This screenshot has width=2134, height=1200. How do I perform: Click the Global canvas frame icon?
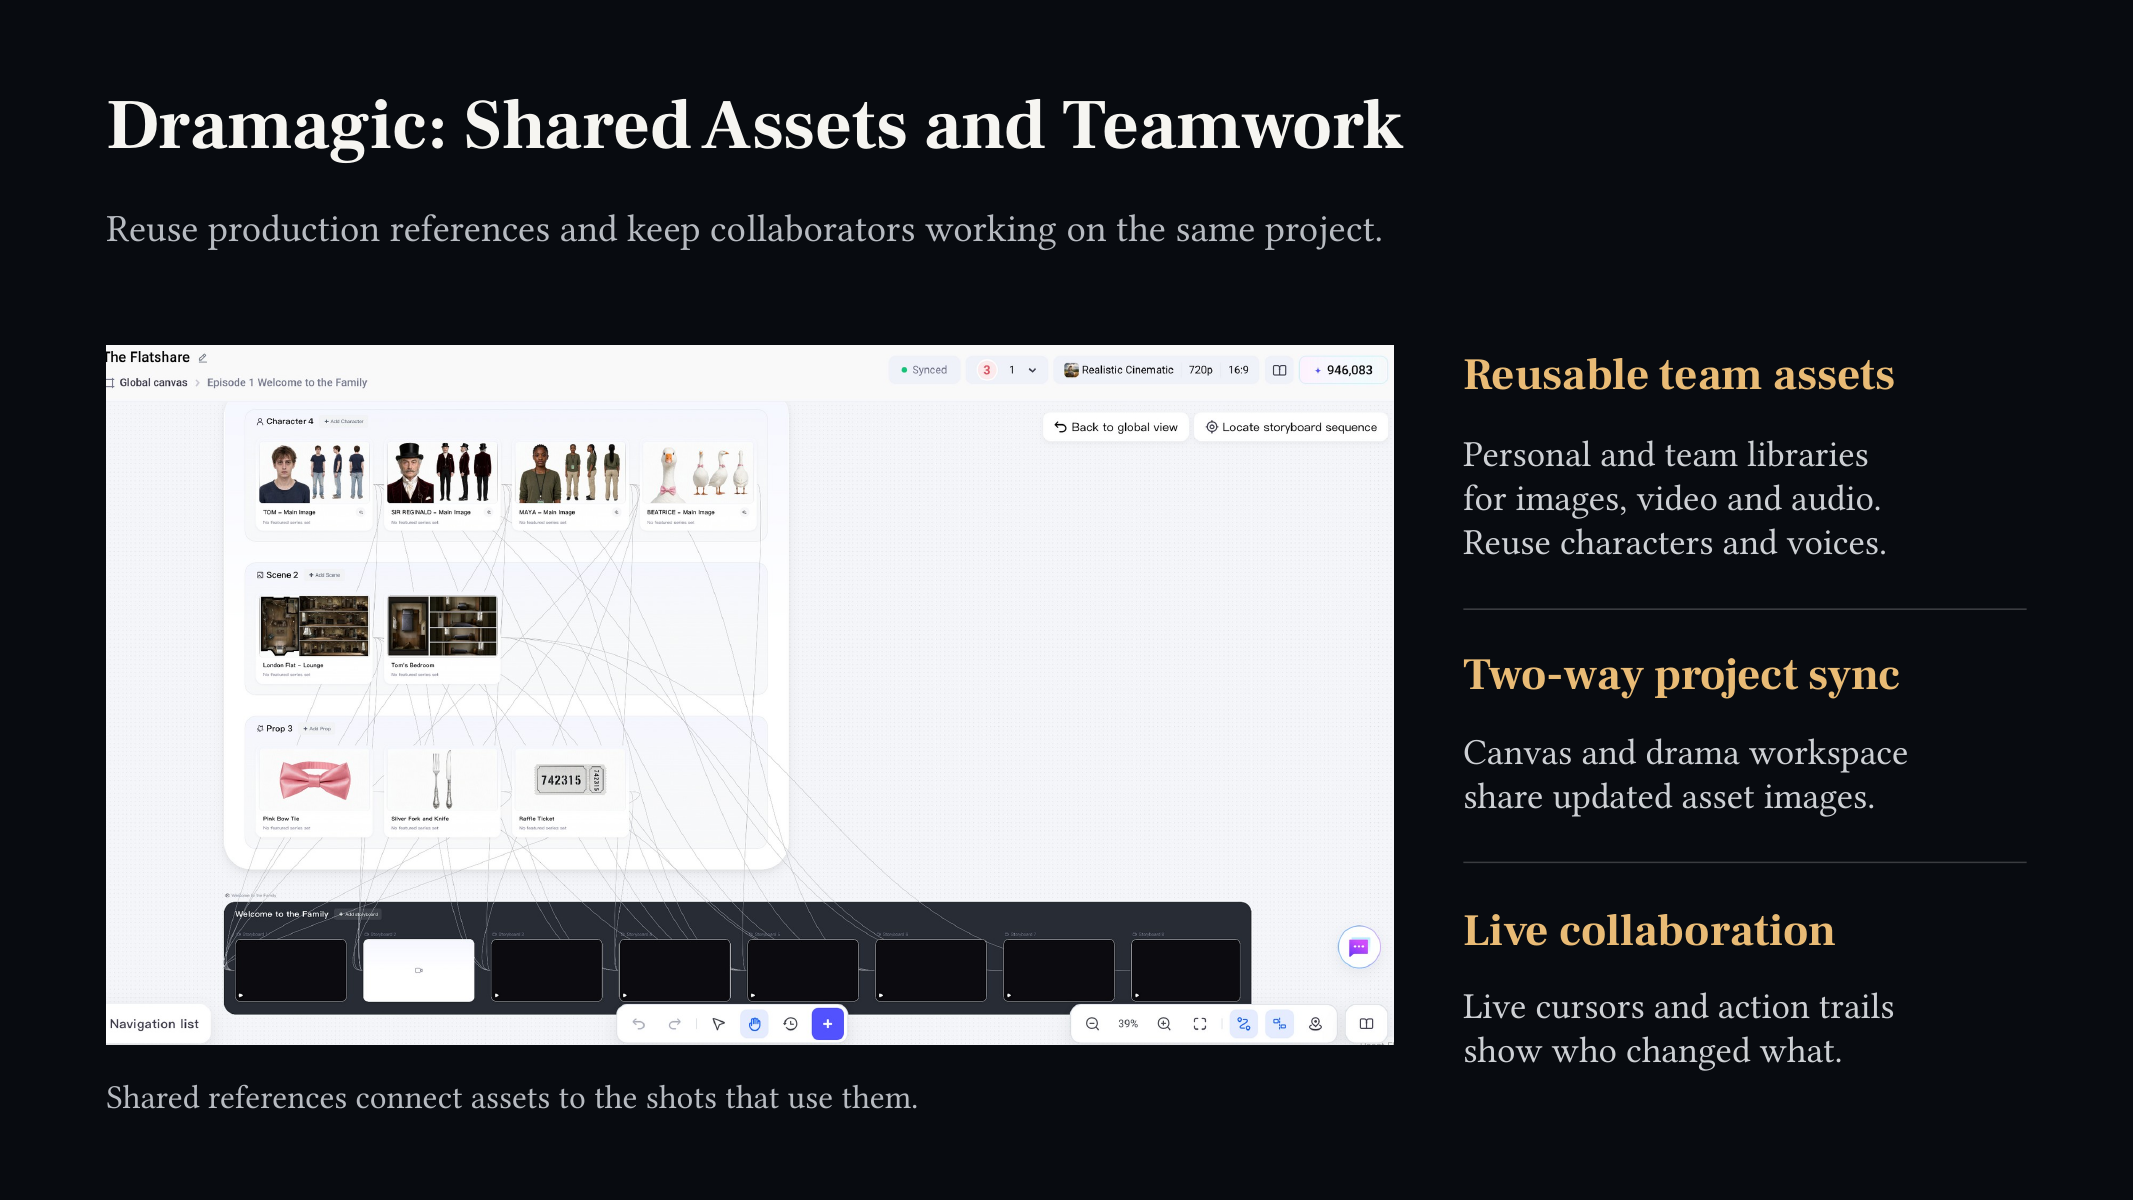tap(110, 383)
